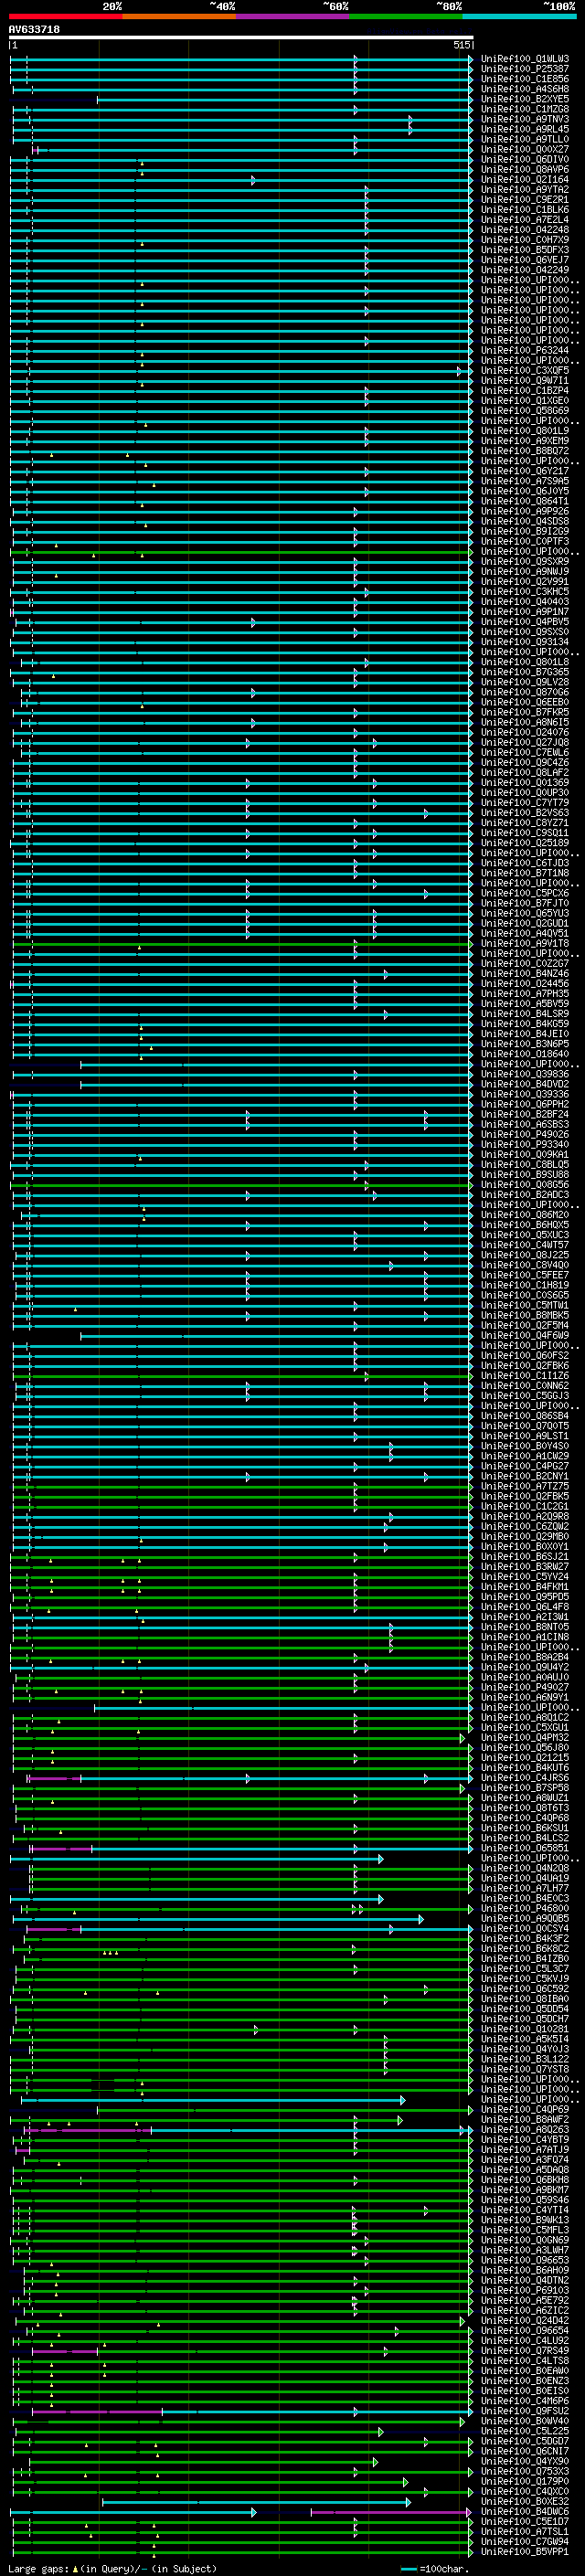
Task: Click the white query bar spanning 1 to 515
Action: click(241, 38)
